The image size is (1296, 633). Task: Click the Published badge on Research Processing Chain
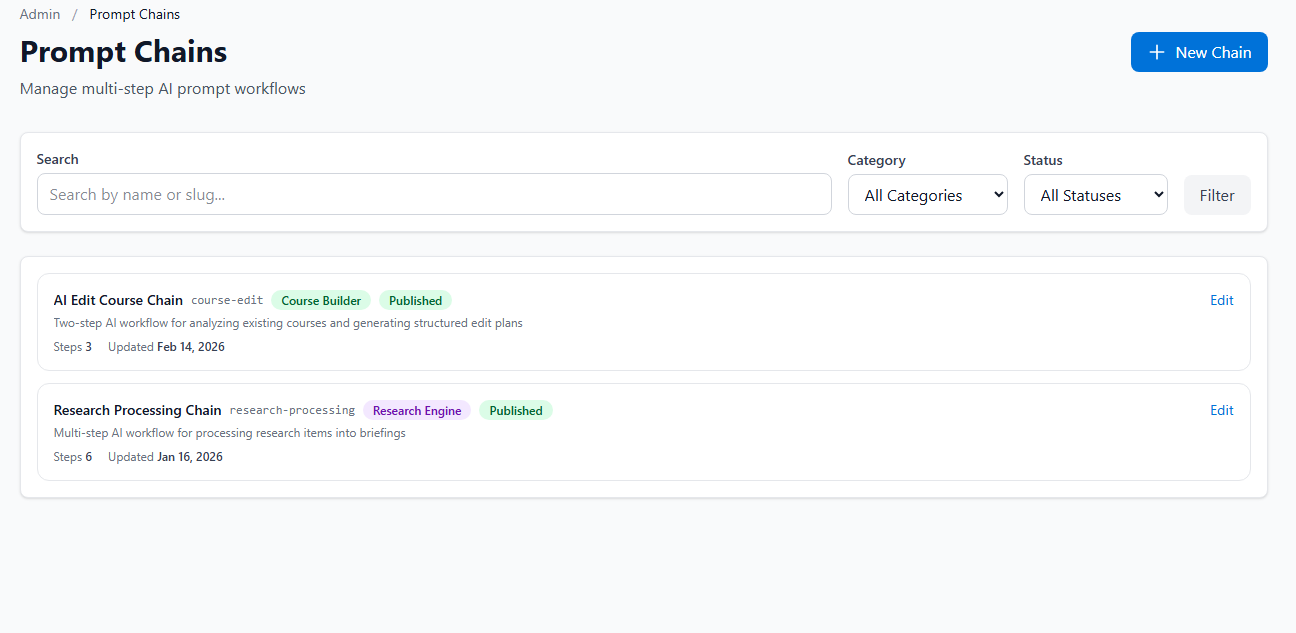tap(515, 410)
